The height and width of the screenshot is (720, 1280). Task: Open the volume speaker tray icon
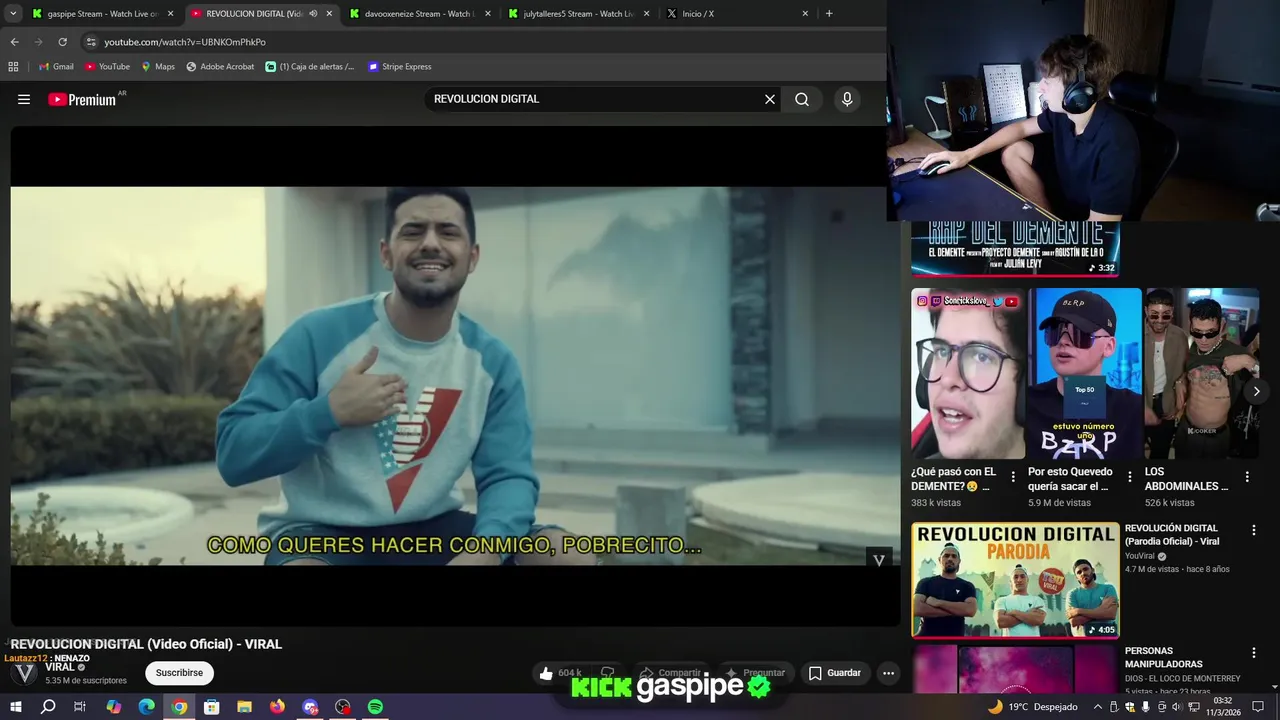click(x=1176, y=707)
